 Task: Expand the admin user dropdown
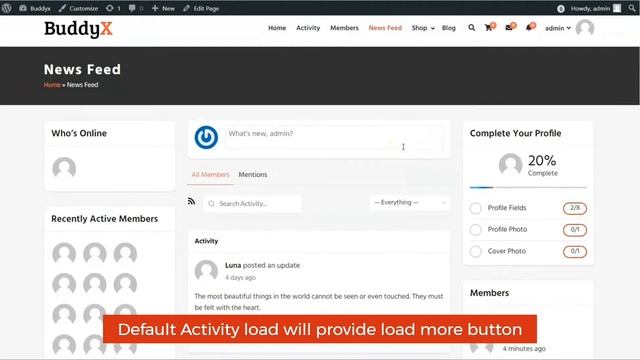(x=558, y=28)
